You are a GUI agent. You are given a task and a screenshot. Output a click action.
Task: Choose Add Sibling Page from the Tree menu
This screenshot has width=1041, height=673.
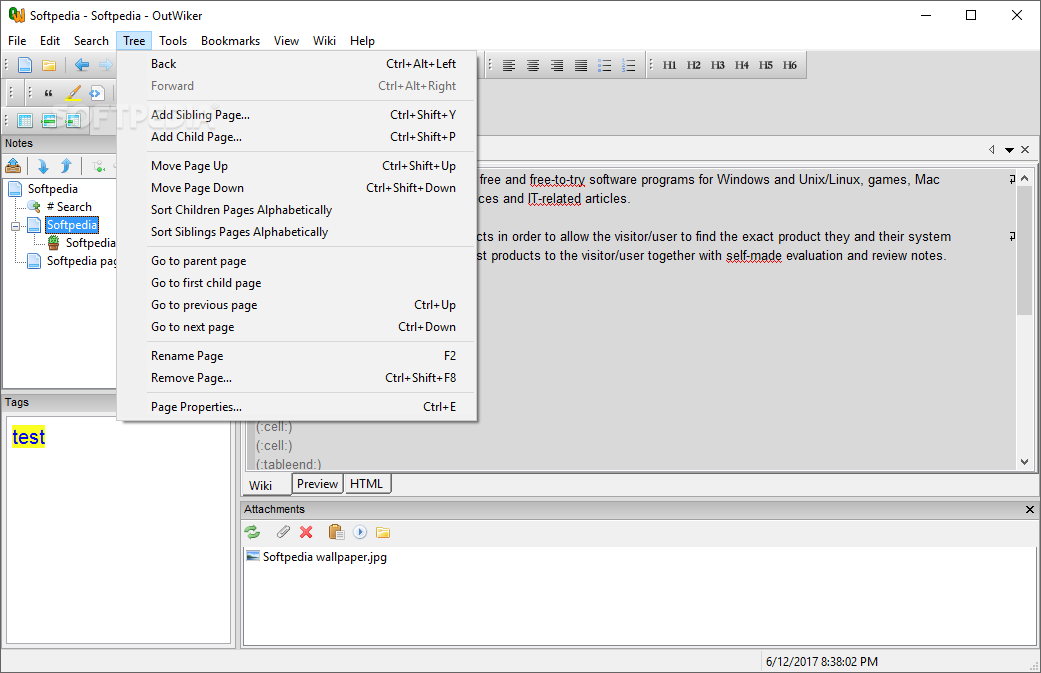(297, 115)
